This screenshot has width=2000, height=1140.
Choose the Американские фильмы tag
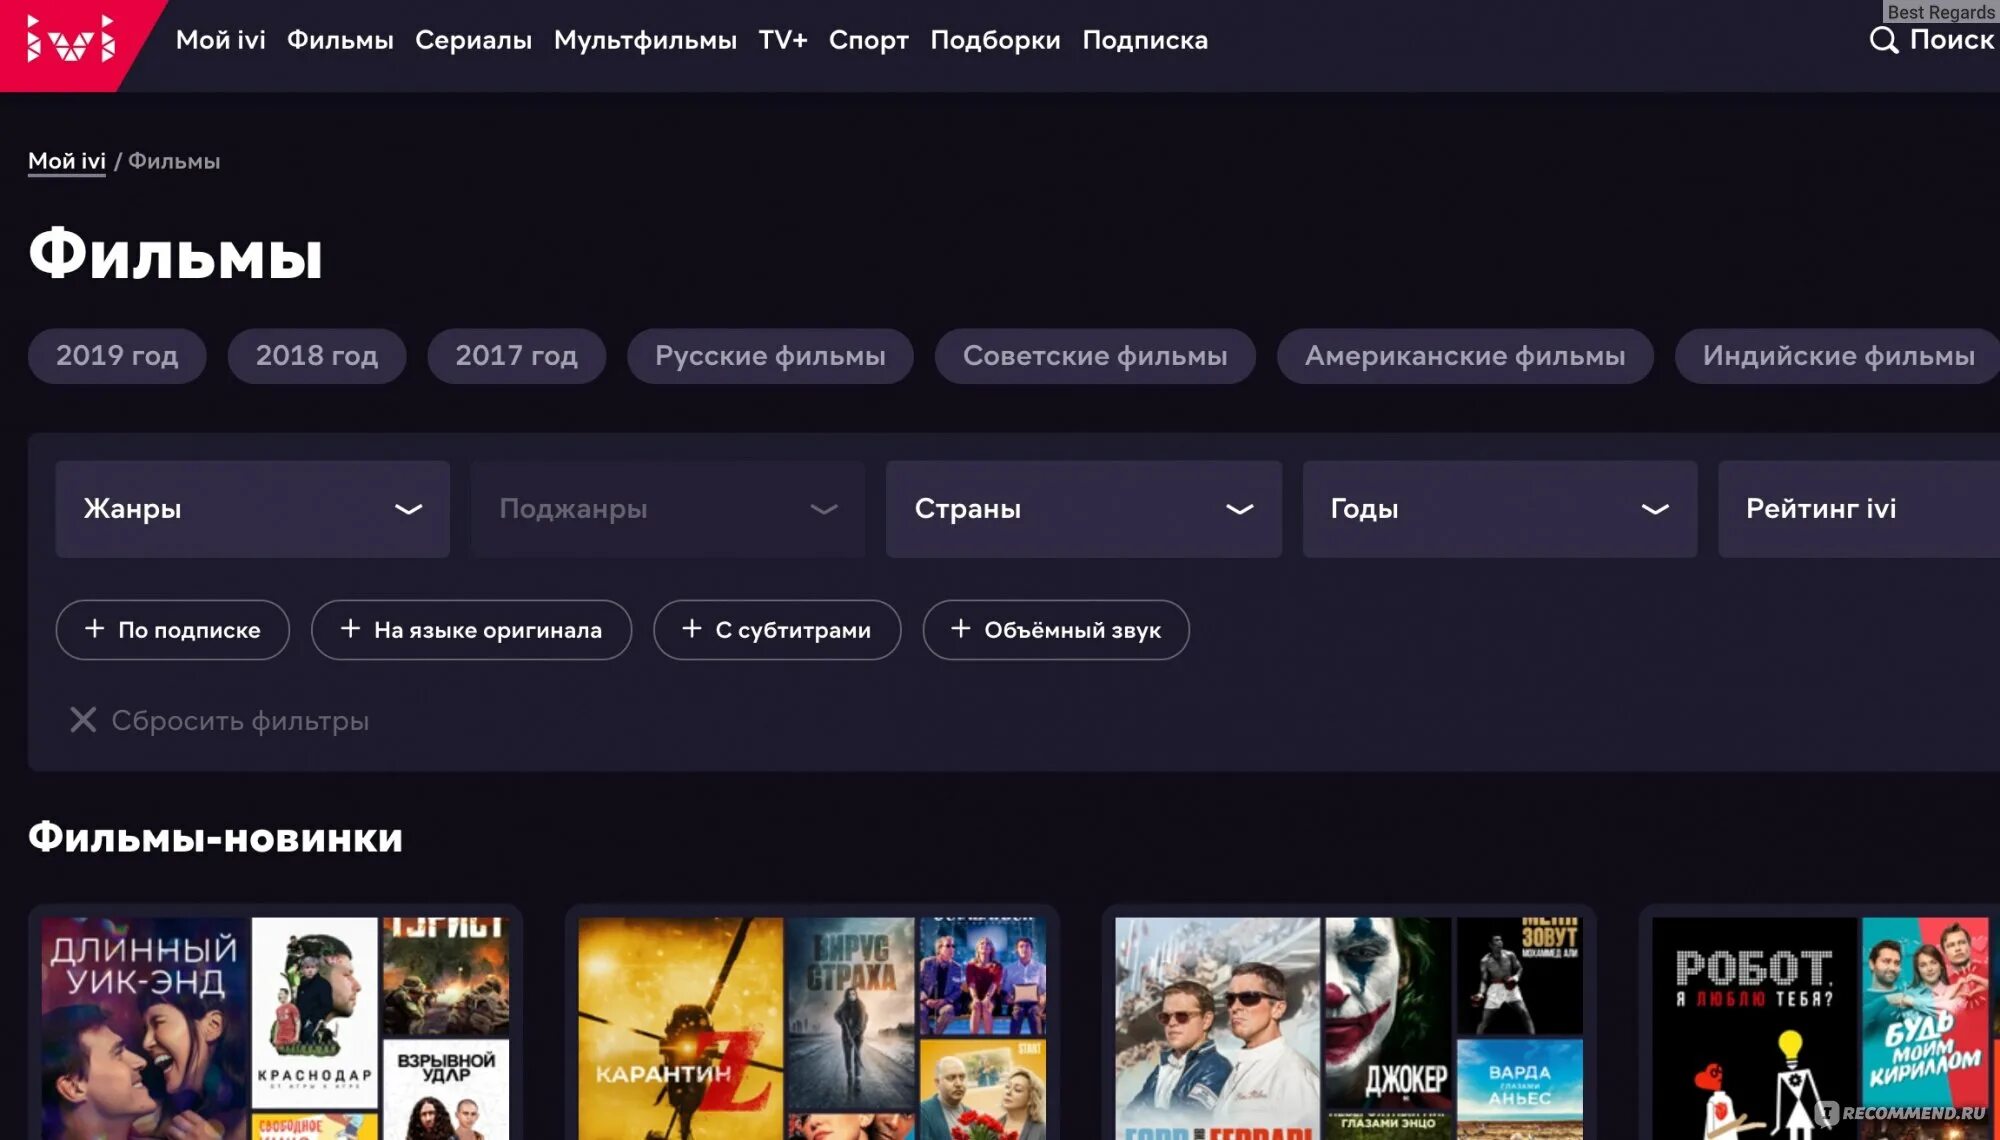[1465, 356]
